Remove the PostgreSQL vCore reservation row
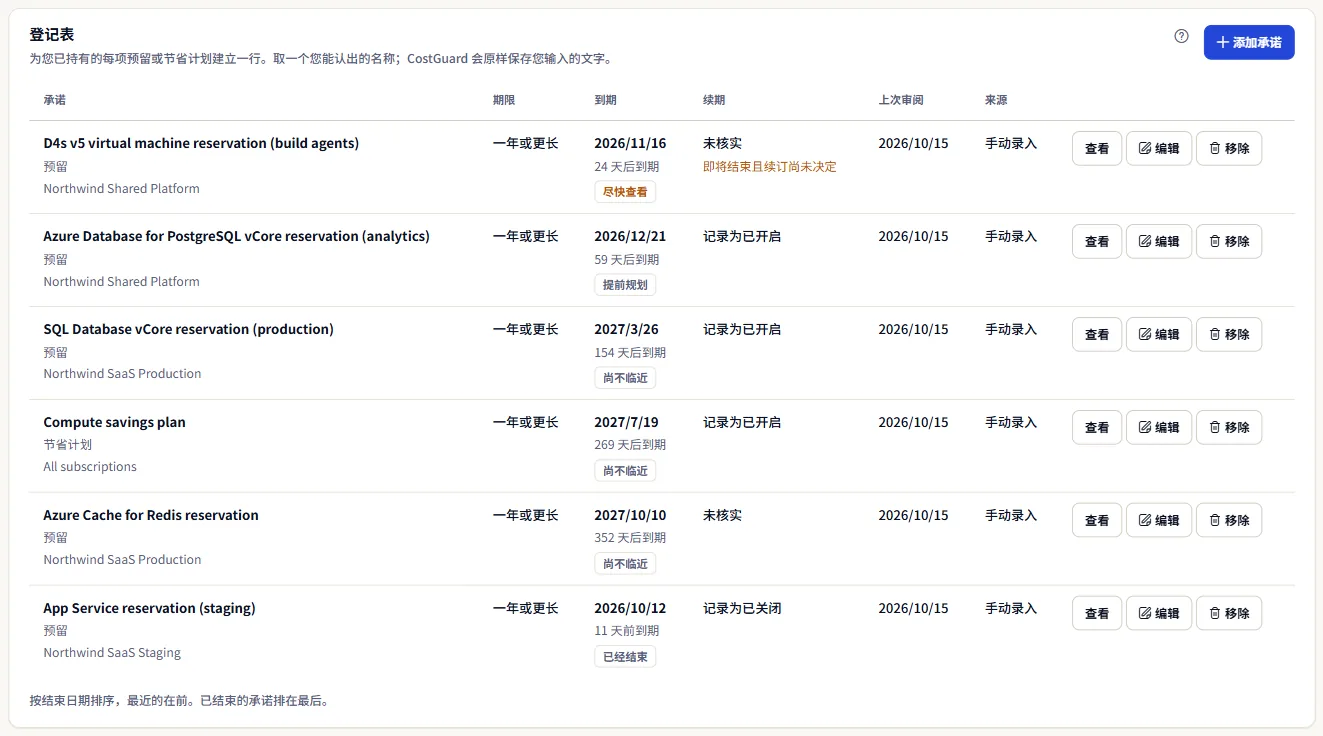Screen dimensions: 1323x736 point(1229,241)
